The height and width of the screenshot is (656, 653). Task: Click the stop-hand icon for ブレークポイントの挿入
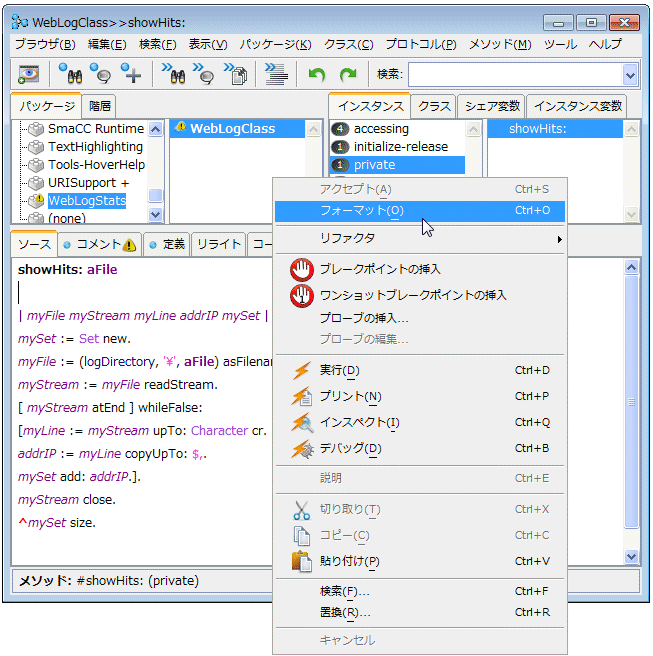(x=301, y=269)
